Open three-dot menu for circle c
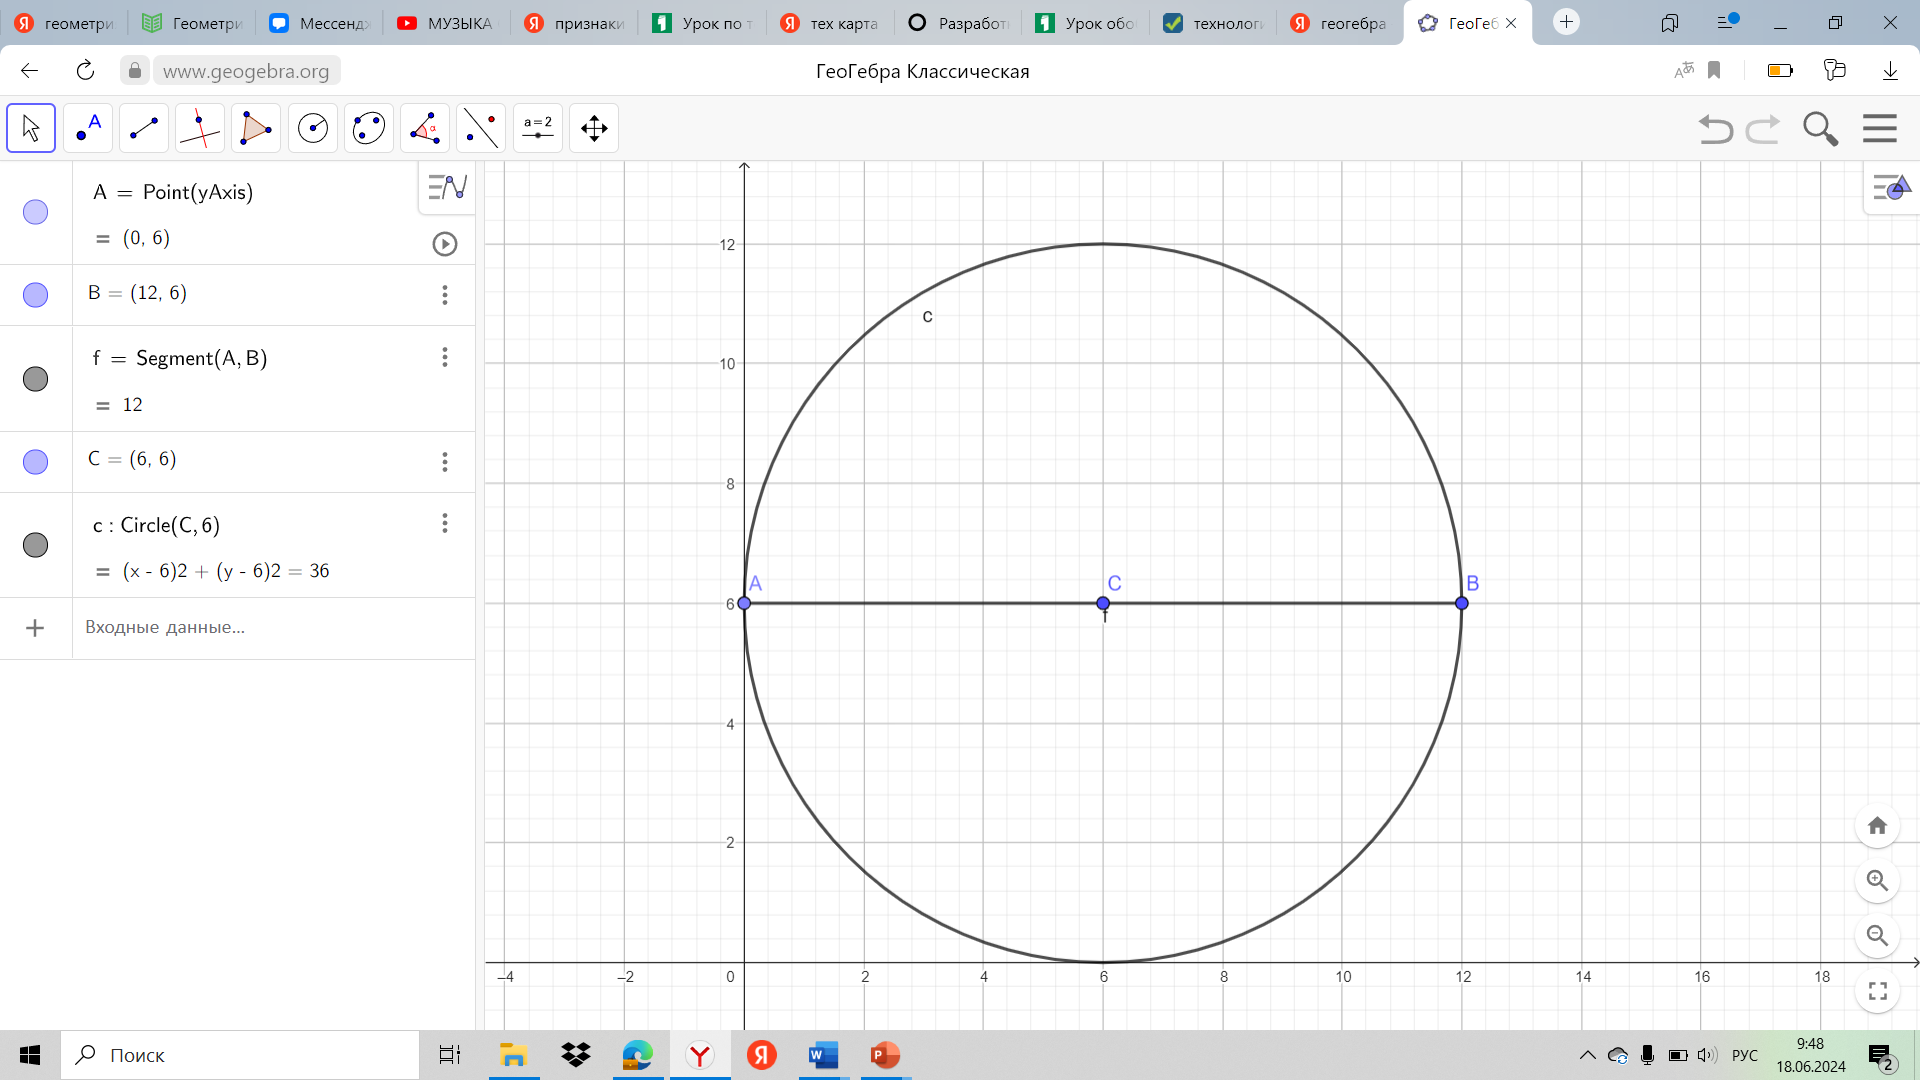Viewport: 1920px width, 1080px height. (445, 524)
